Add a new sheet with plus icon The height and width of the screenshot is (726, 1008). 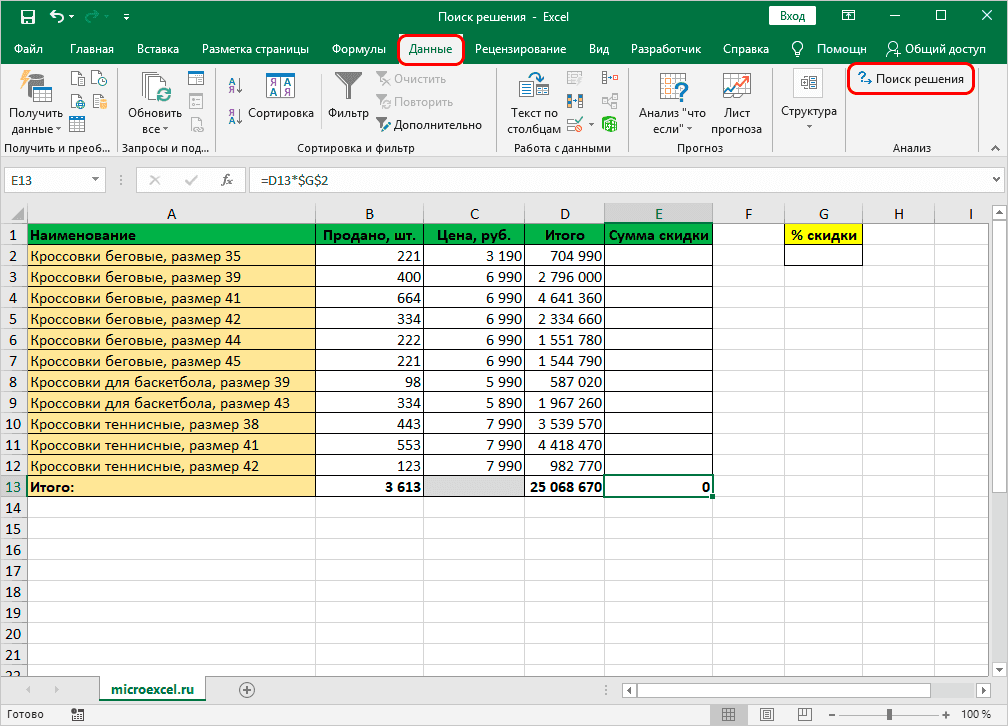point(247,690)
